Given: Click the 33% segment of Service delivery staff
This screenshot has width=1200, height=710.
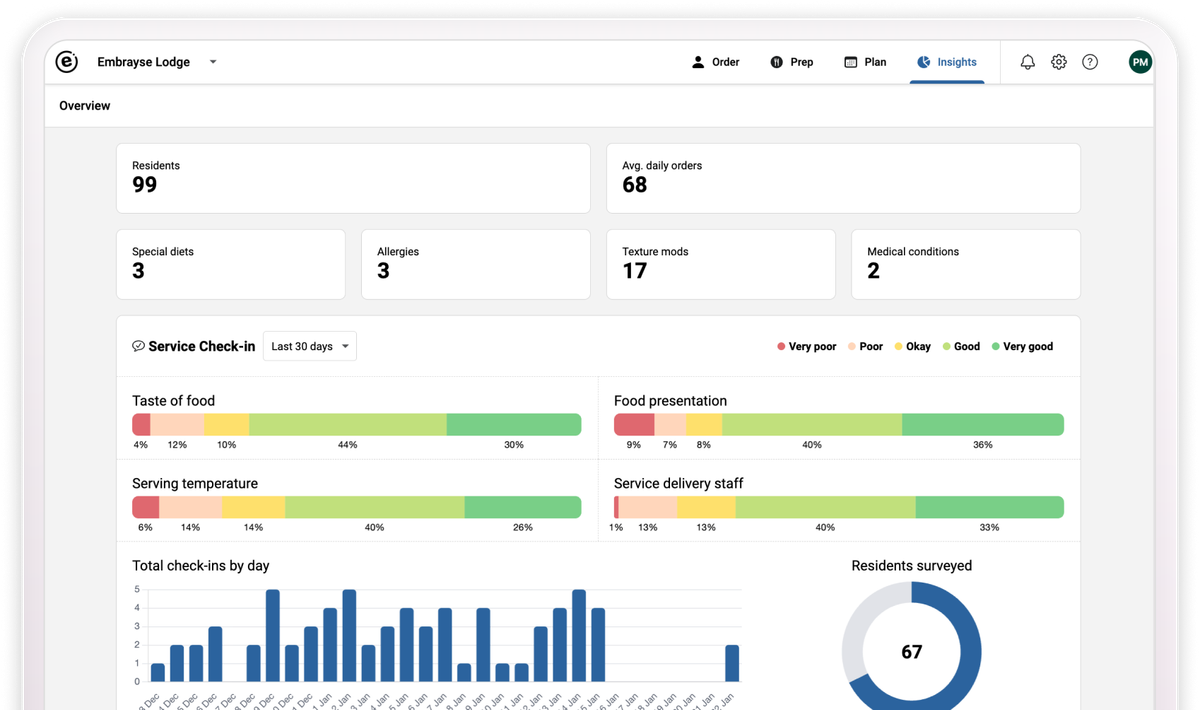Looking at the screenshot, I should click(990, 507).
